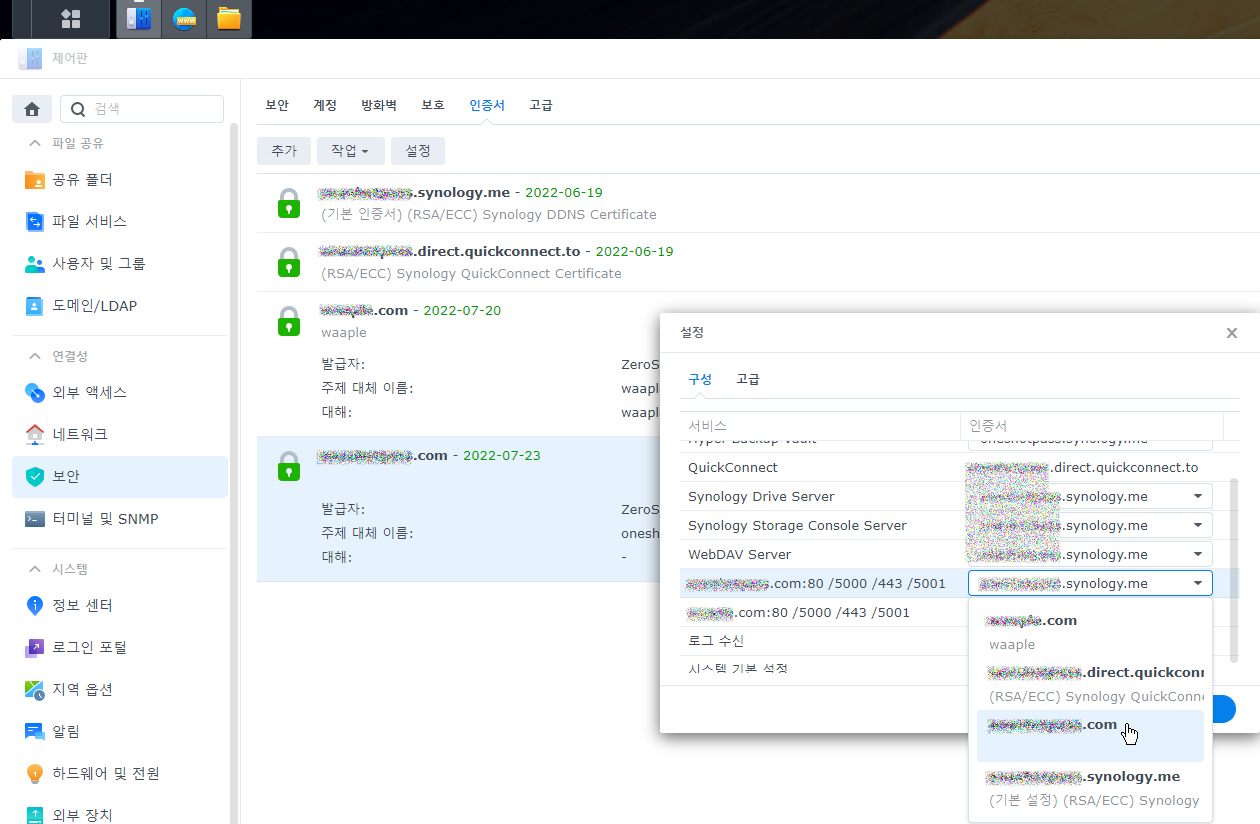Close the 설정 dialog

1232,333
